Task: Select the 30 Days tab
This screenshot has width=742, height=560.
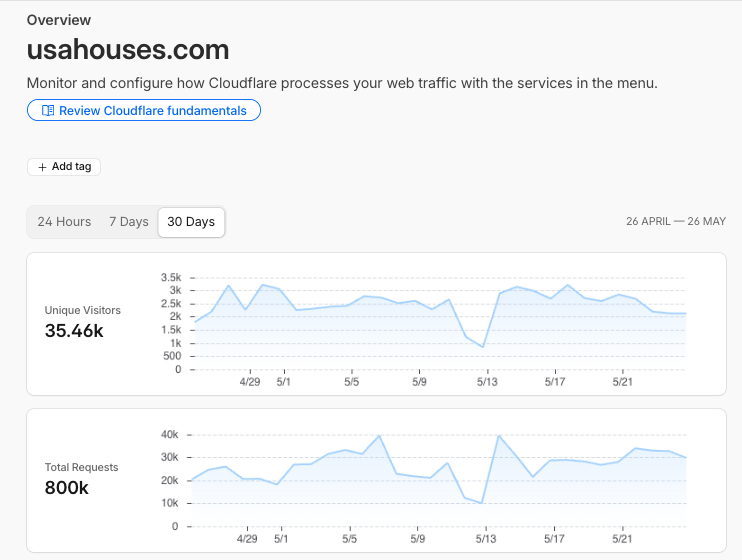Action: (x=191, y=222)
